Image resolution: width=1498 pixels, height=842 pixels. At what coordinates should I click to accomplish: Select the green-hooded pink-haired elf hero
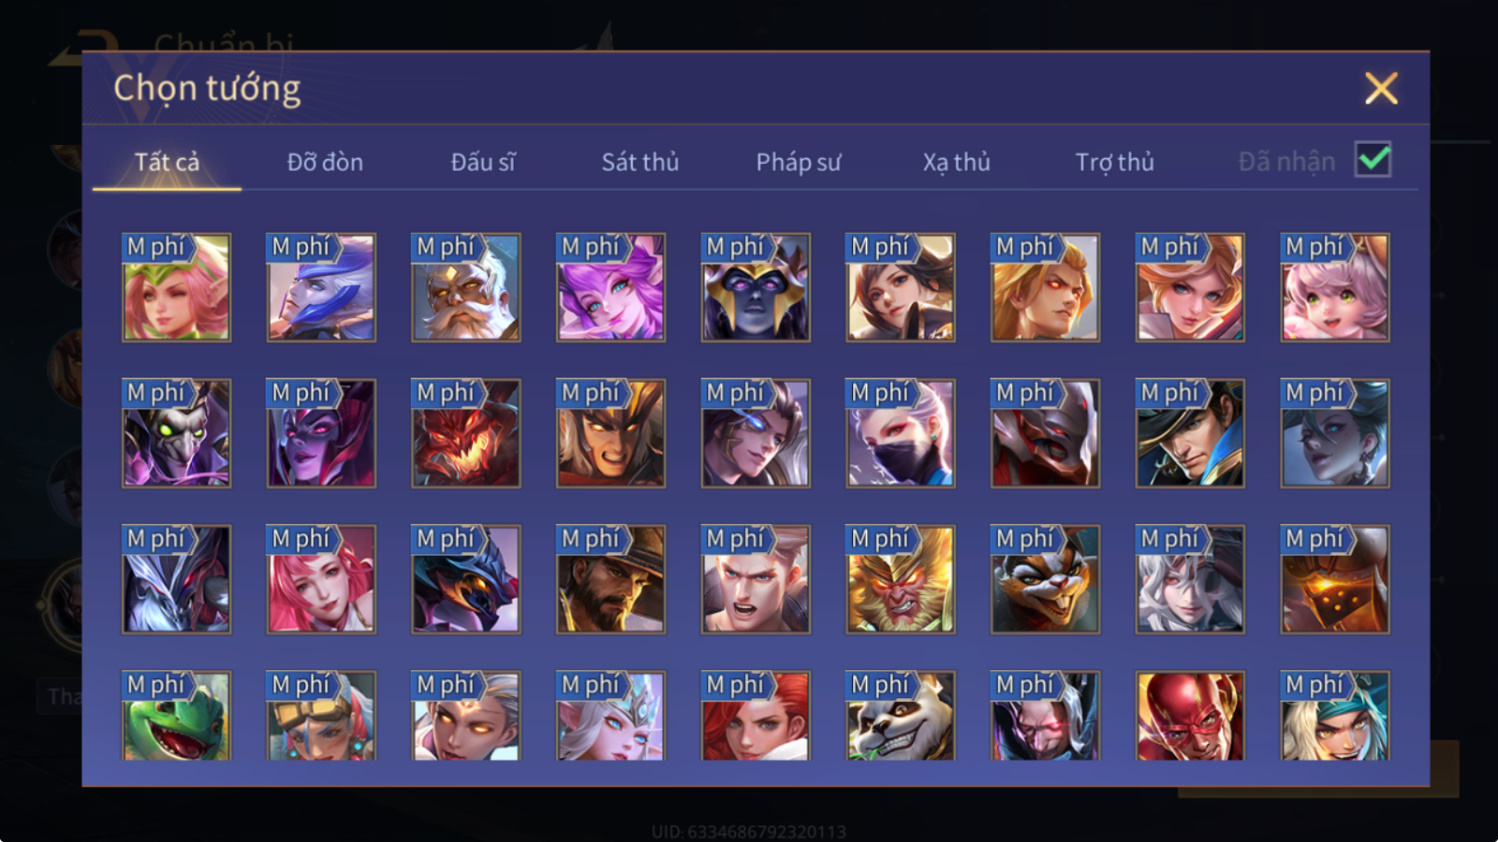(176, 288)
